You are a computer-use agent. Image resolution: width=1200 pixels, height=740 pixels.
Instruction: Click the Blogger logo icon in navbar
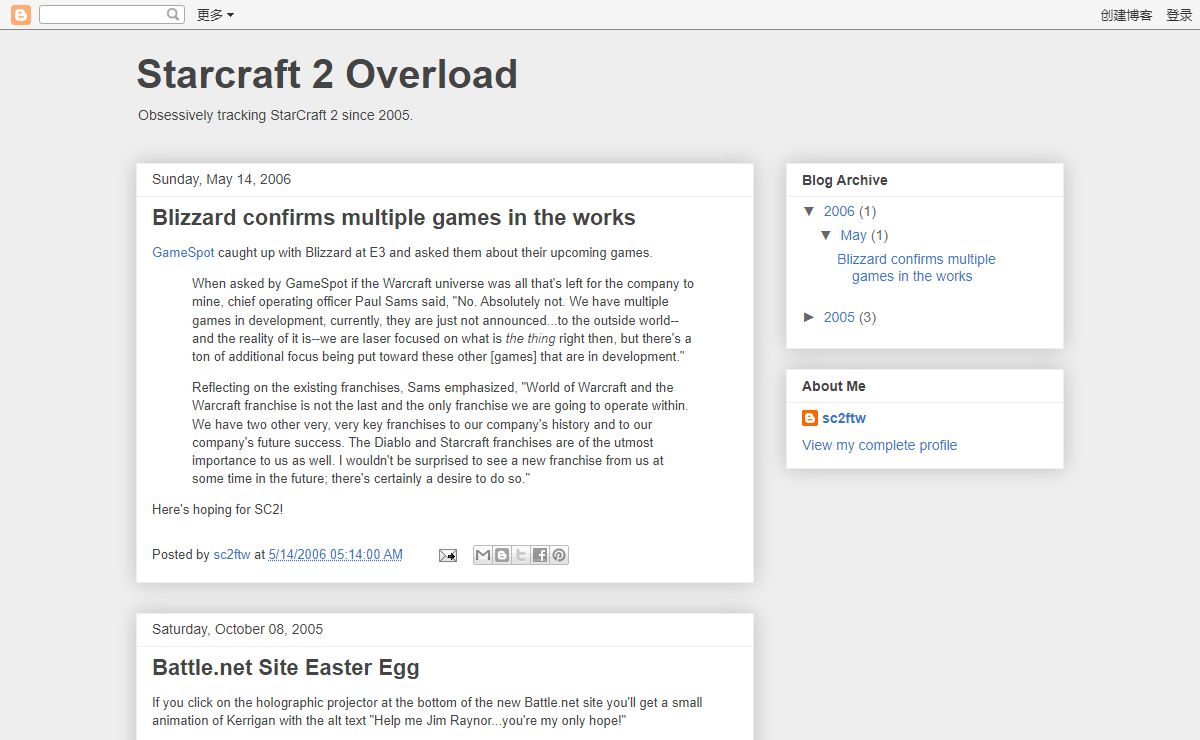[x=20, y=14]
